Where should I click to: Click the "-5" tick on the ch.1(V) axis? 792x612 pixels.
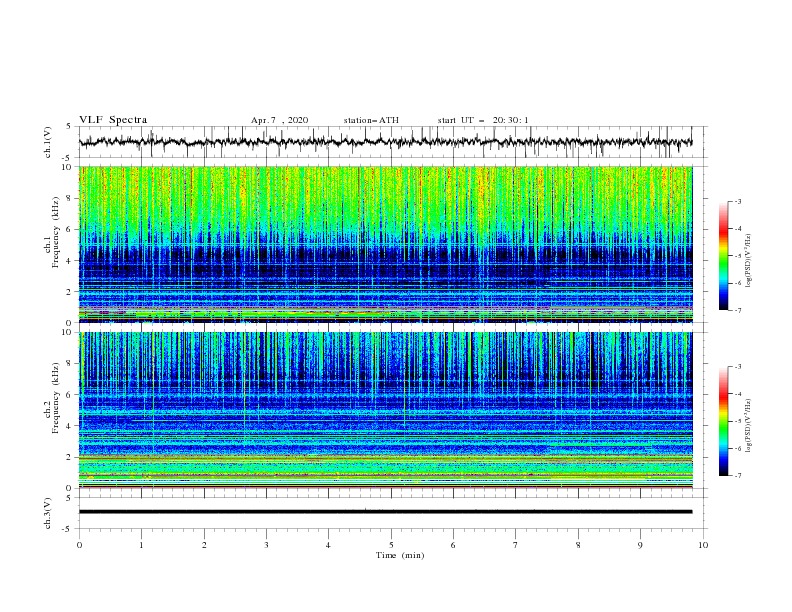click(68, 158)
